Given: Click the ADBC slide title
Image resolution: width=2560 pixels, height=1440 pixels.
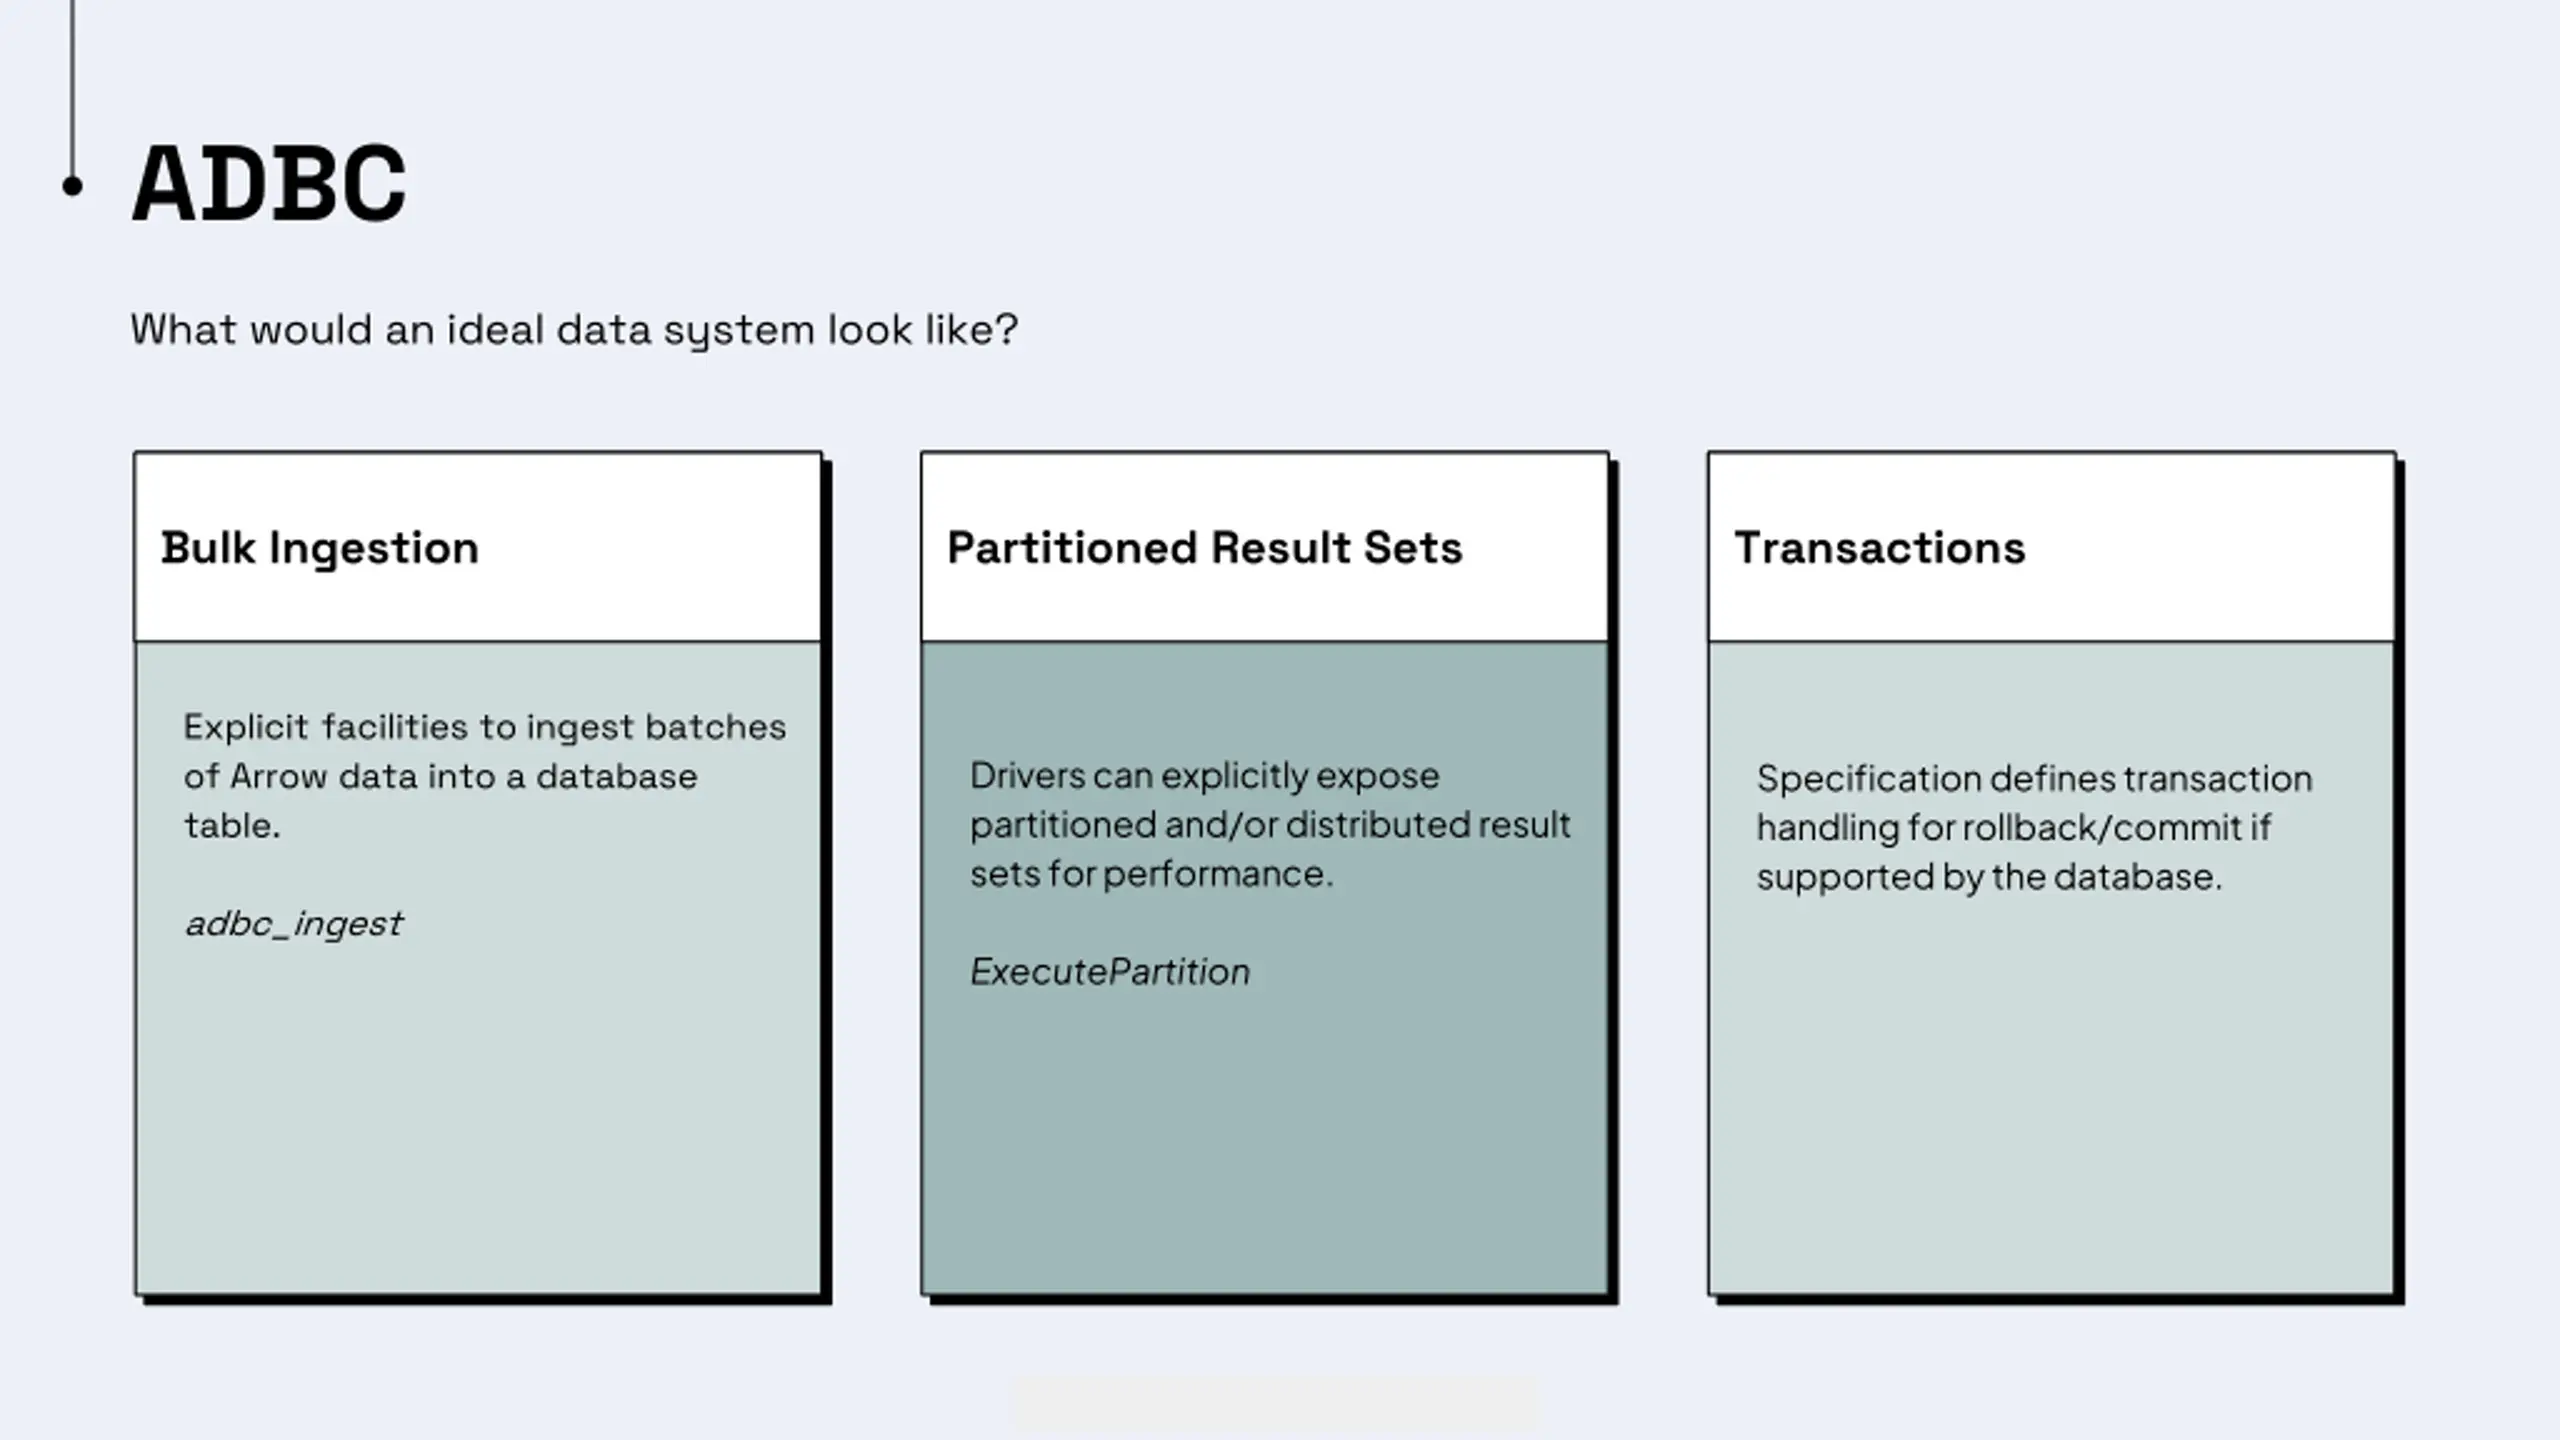Looking at the screenshot, I should [269, 183].
